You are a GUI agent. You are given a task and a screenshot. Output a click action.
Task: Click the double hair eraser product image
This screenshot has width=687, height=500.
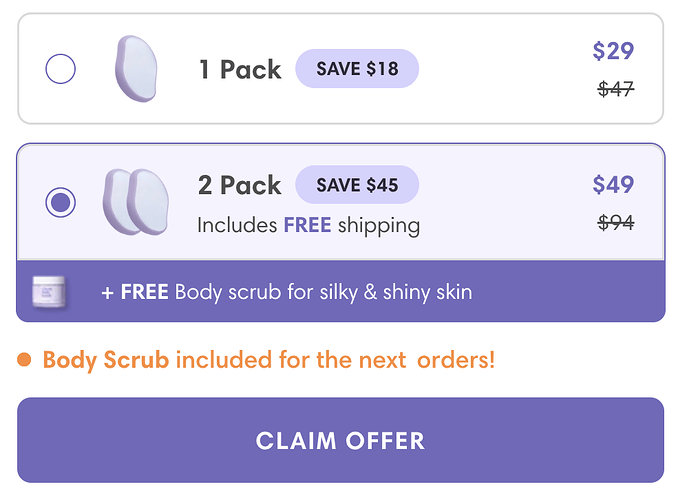pos(135,202)
